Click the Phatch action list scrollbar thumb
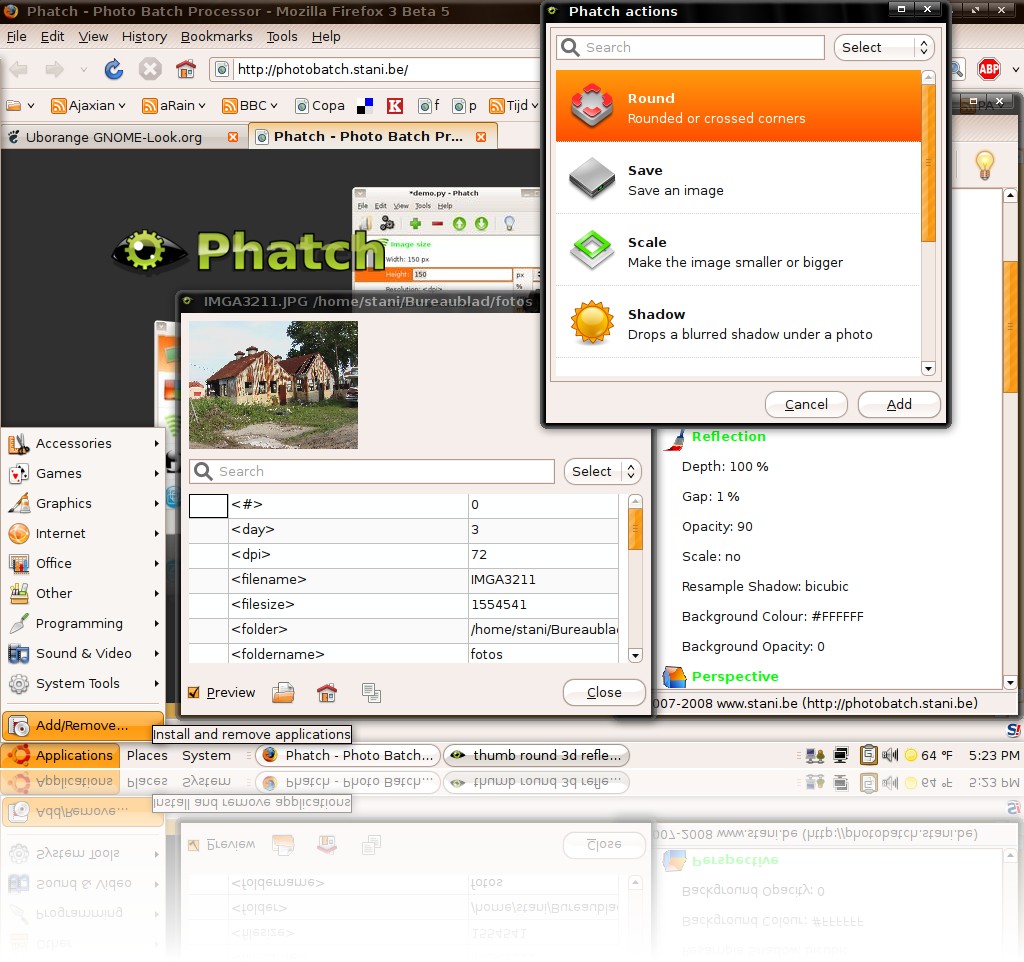 (1010, 327)
